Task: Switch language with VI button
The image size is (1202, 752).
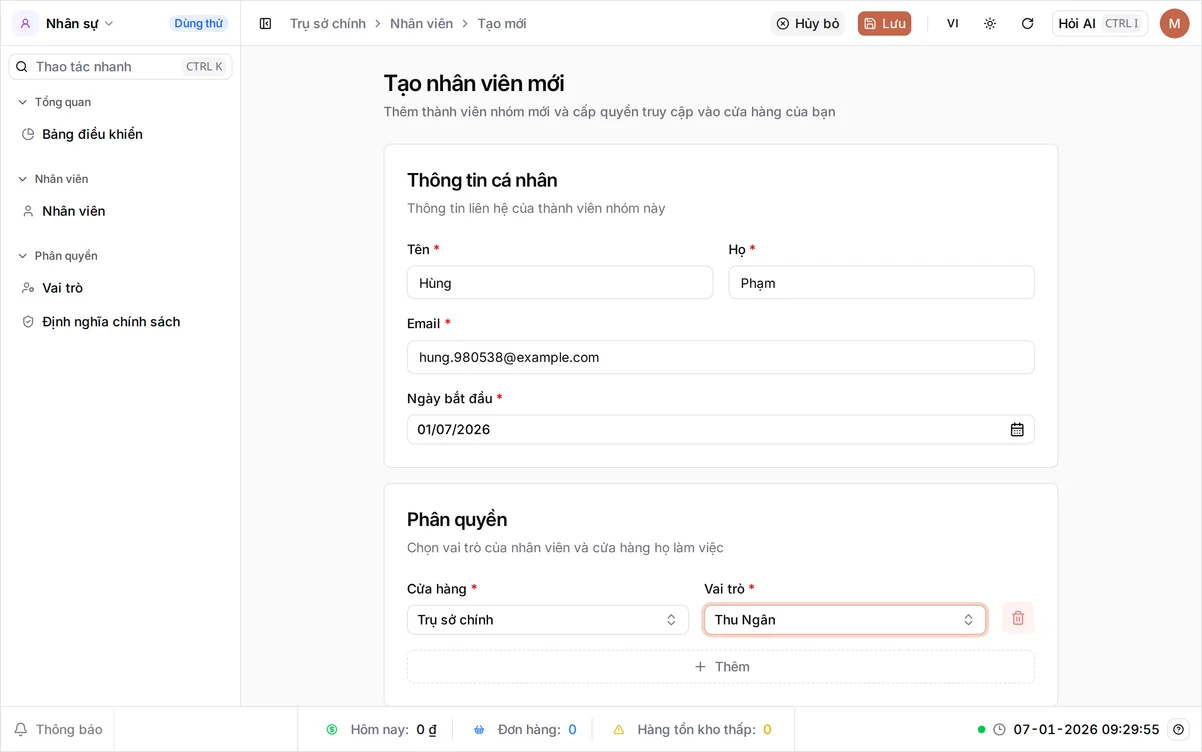Action: (x=952, y=23)
